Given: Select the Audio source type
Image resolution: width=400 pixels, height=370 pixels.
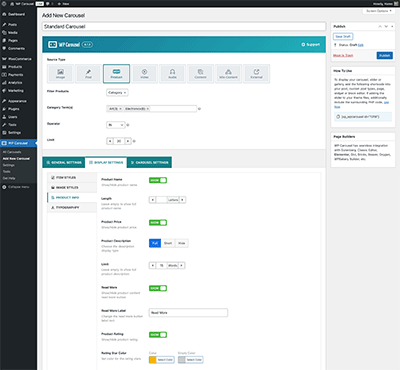Looking at the screenshot, I should pos(172,73).
